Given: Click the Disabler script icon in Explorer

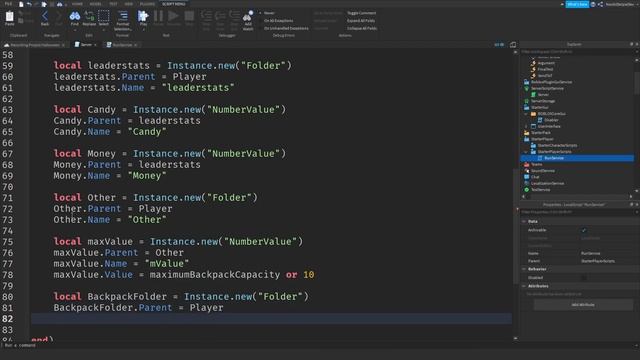Looking at the screenshot, I should 540,120.
